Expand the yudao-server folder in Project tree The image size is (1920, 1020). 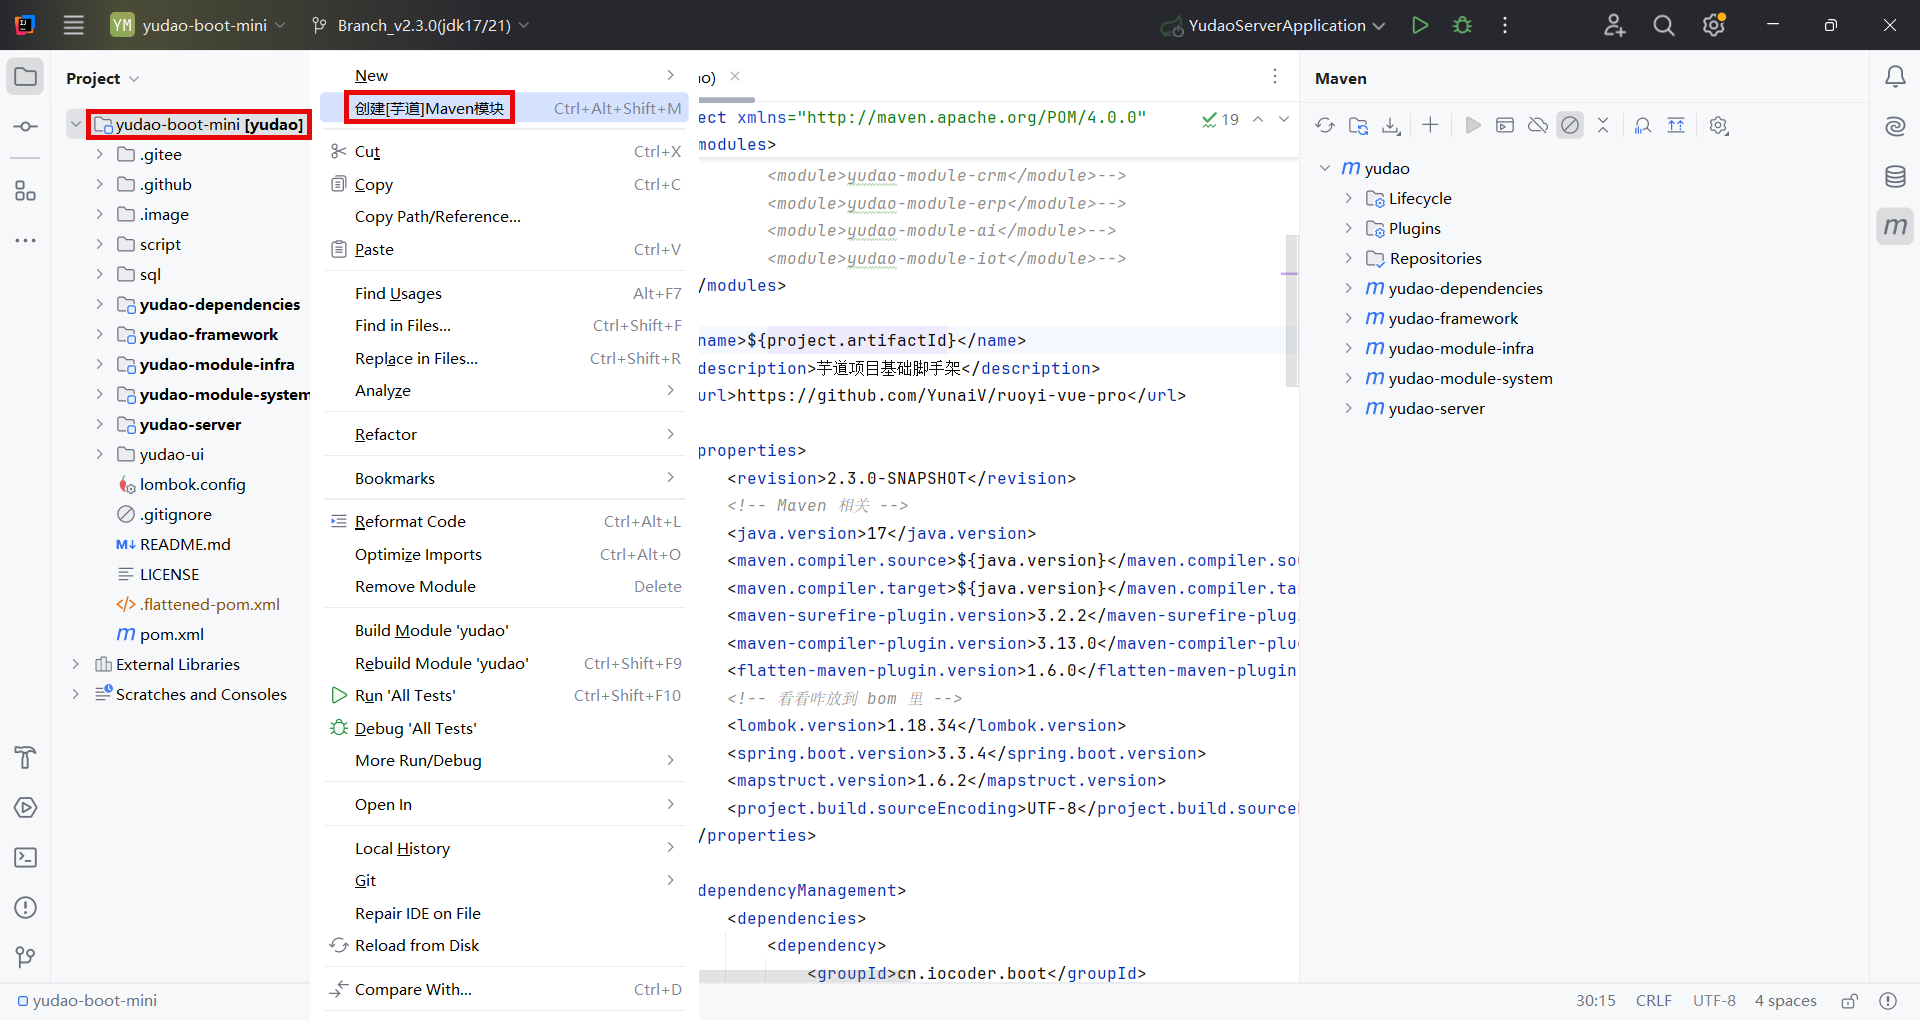(x=99, y=424)
